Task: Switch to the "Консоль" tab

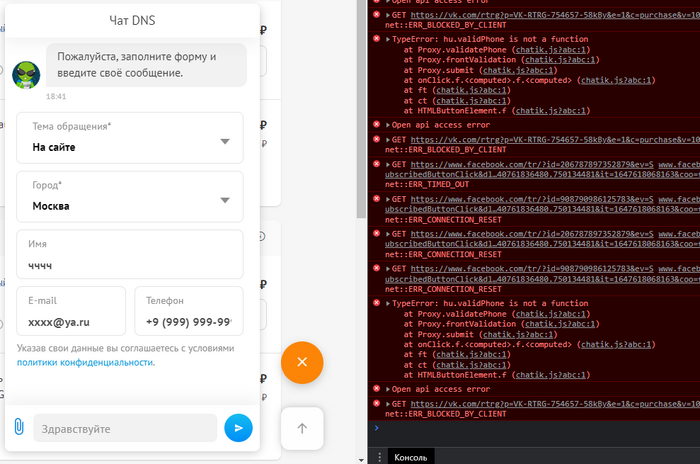Action: click(x=412, y=455)
